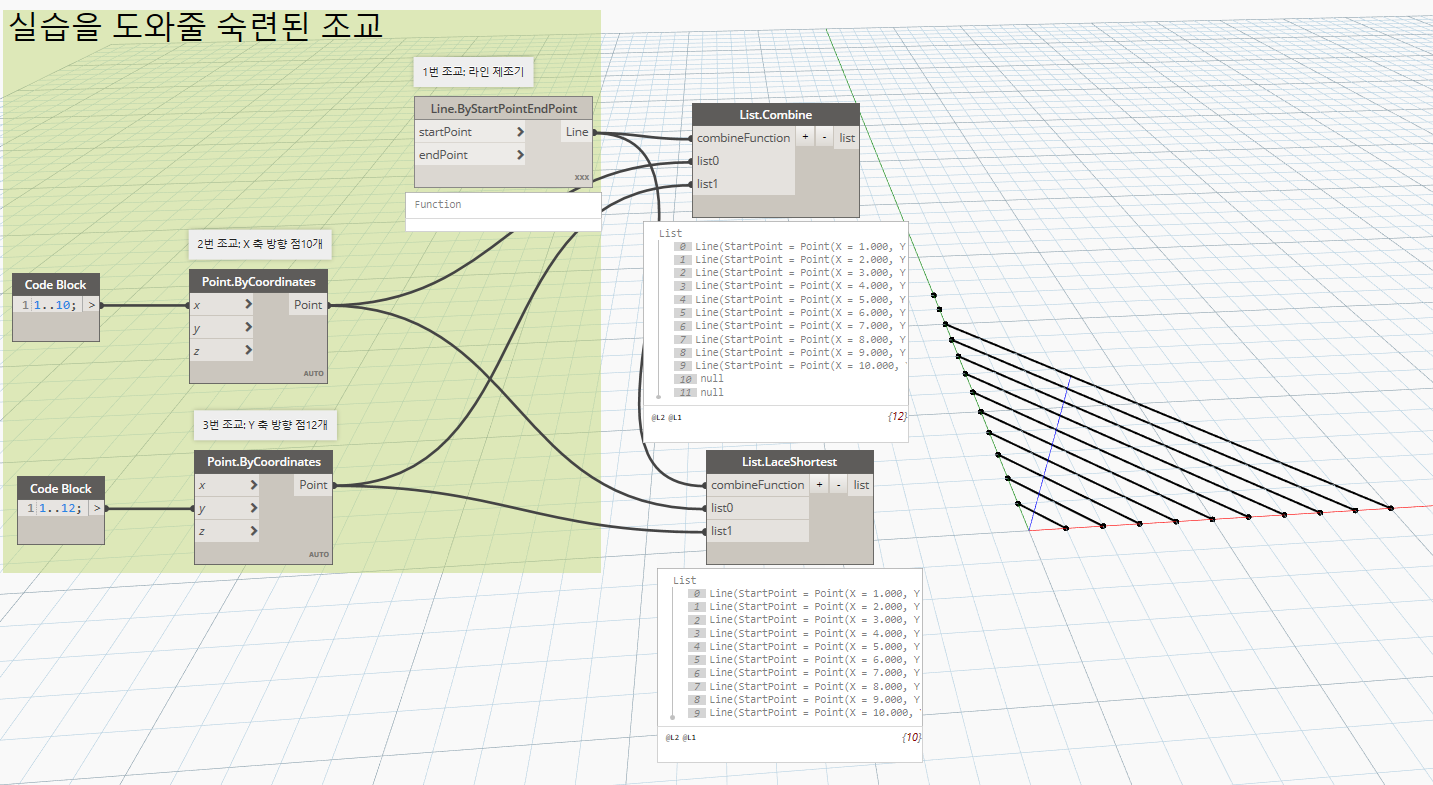Select the Line.ByStartPointEndPoint node title
The image size is (1433, 785).
pyautogui.click(x=503, y=108)
